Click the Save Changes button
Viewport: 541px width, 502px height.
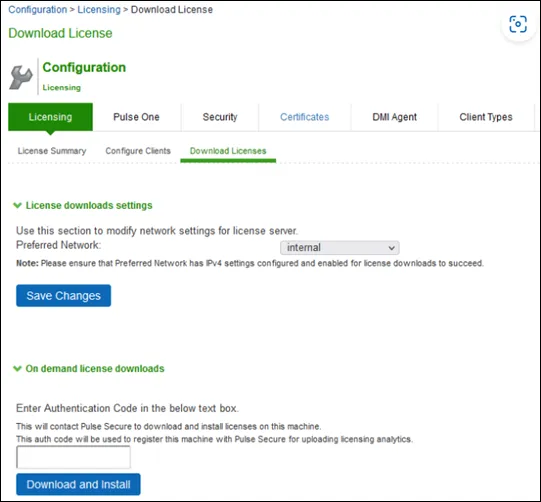pyautogui.click(x=63, y=296)
